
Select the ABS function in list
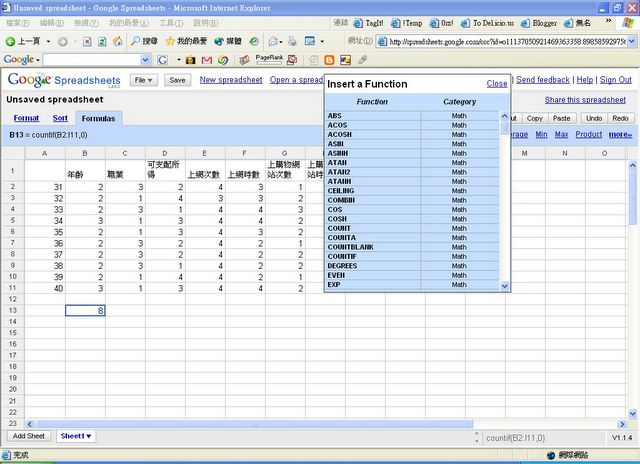click(413, 115)
